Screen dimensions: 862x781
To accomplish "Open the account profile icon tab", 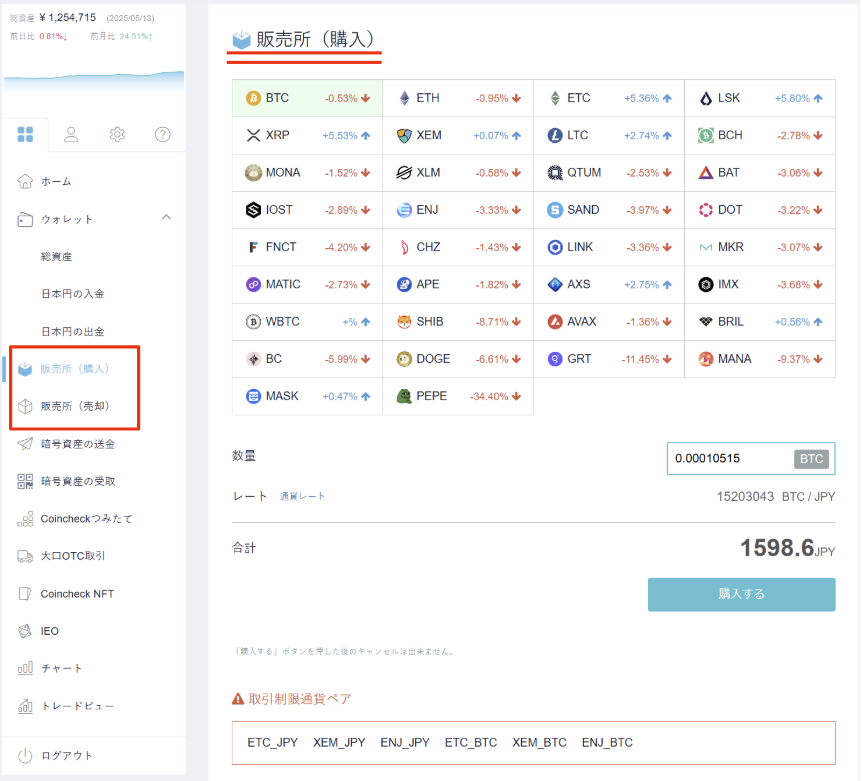I will (x=71, y=134).
